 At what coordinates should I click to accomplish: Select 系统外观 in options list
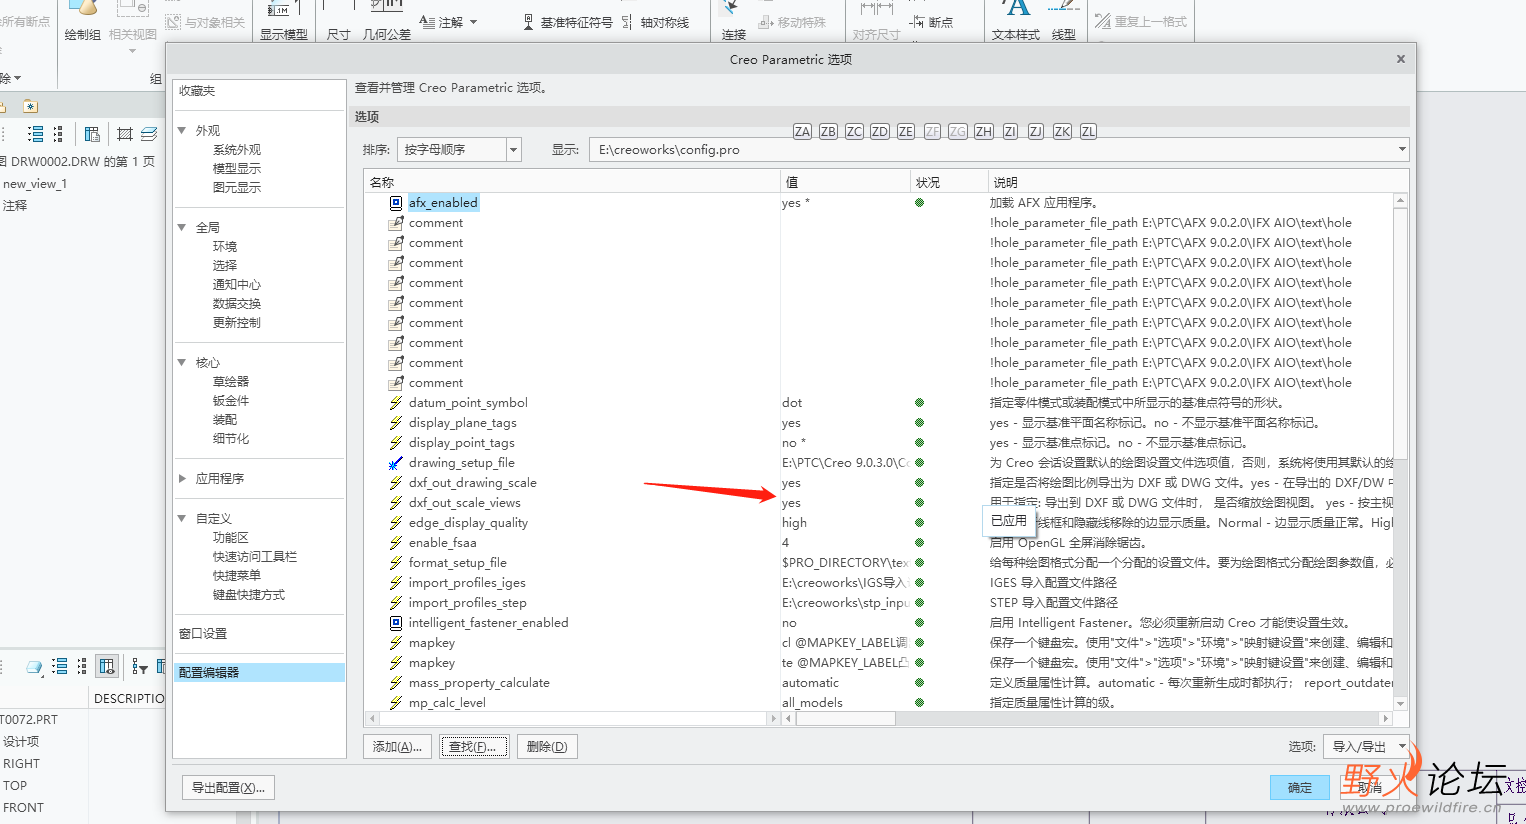tap(237, 150)
